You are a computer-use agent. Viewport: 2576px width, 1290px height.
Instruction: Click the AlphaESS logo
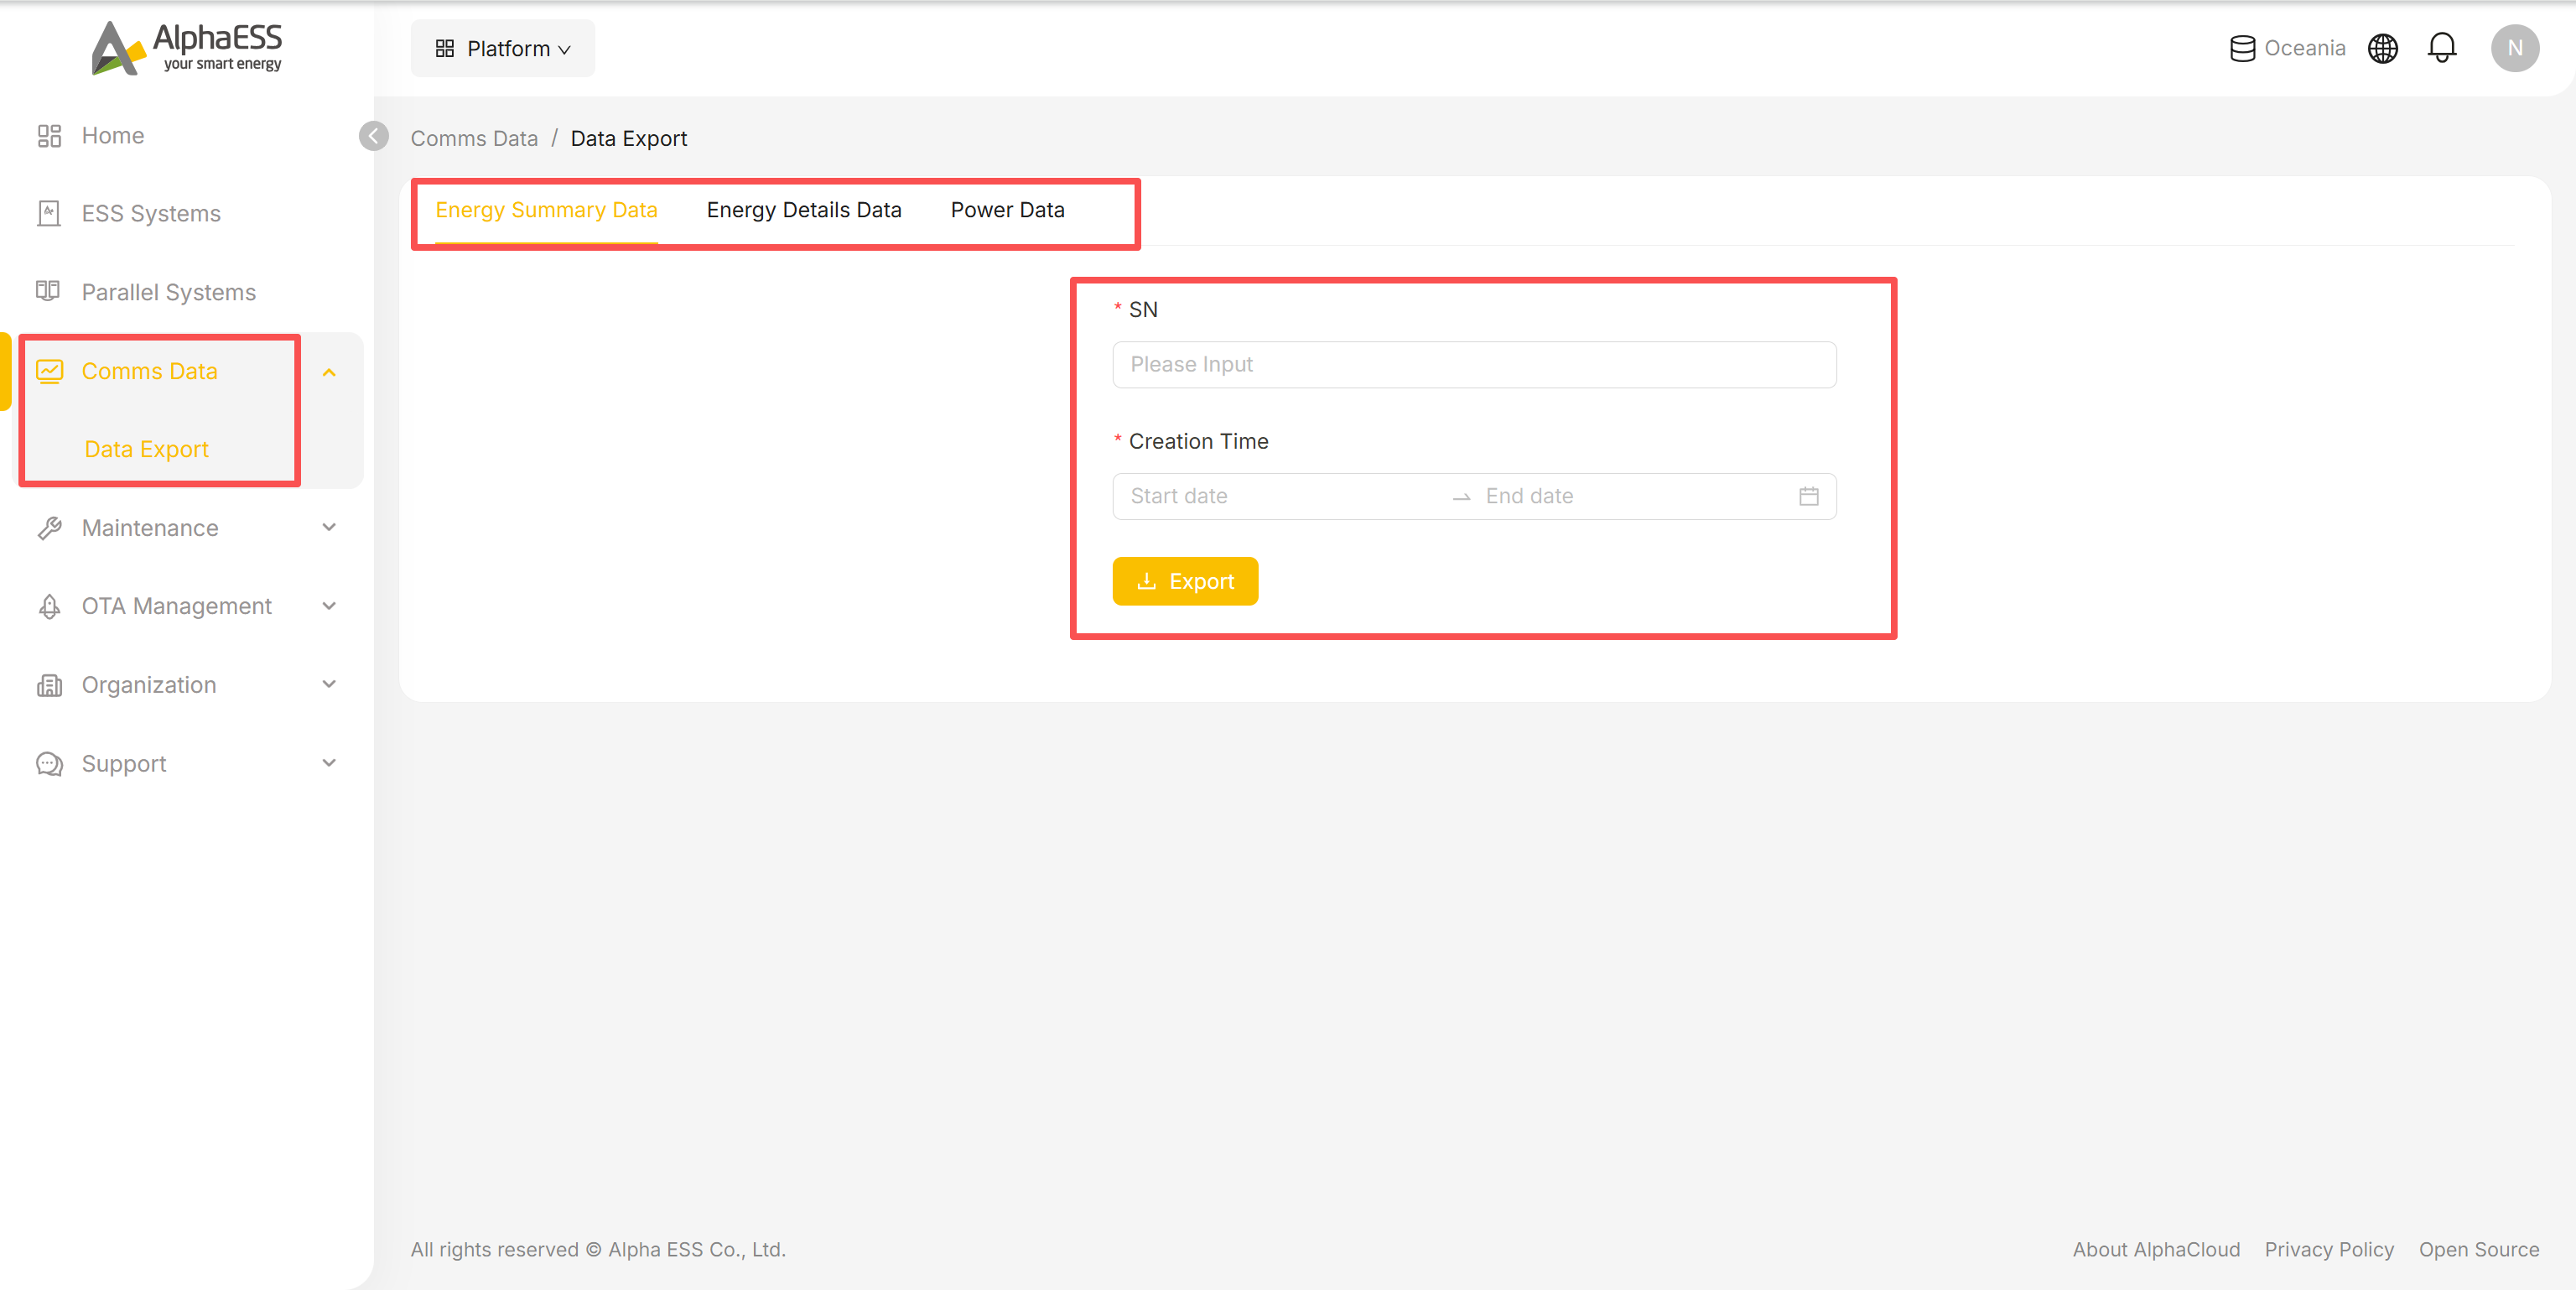coord(187,48)
